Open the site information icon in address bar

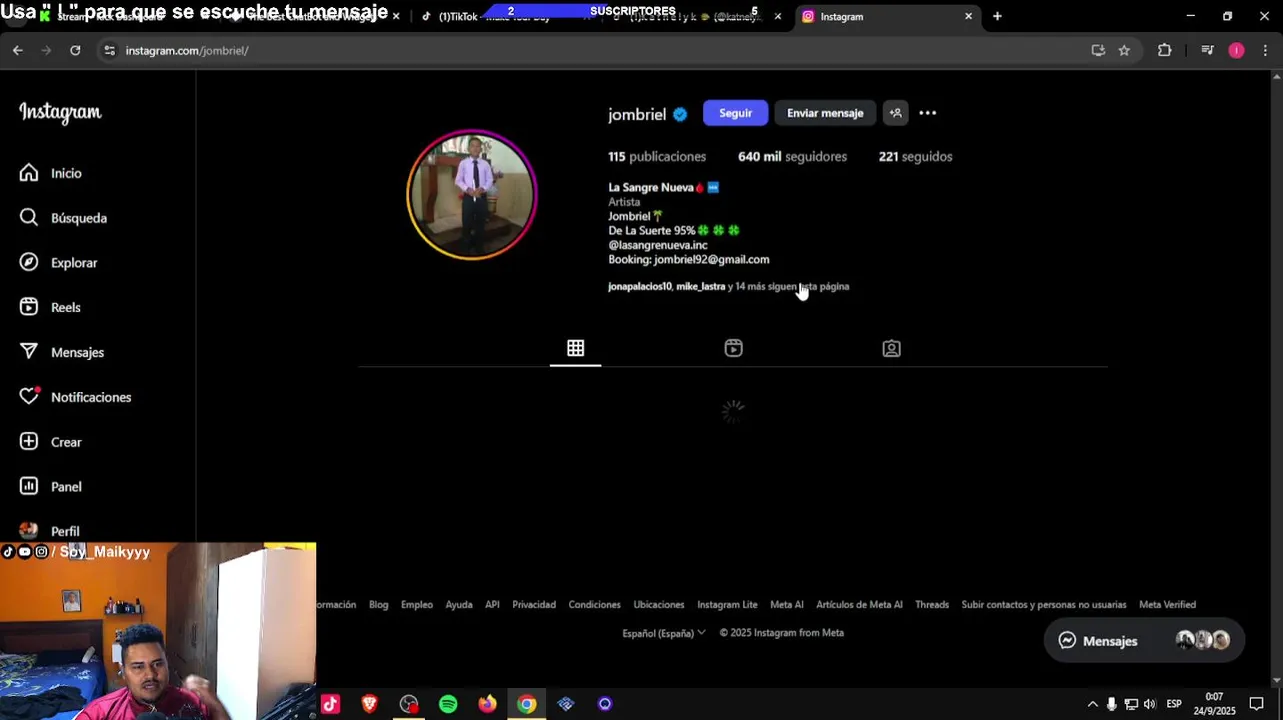(x=110, y=50)
